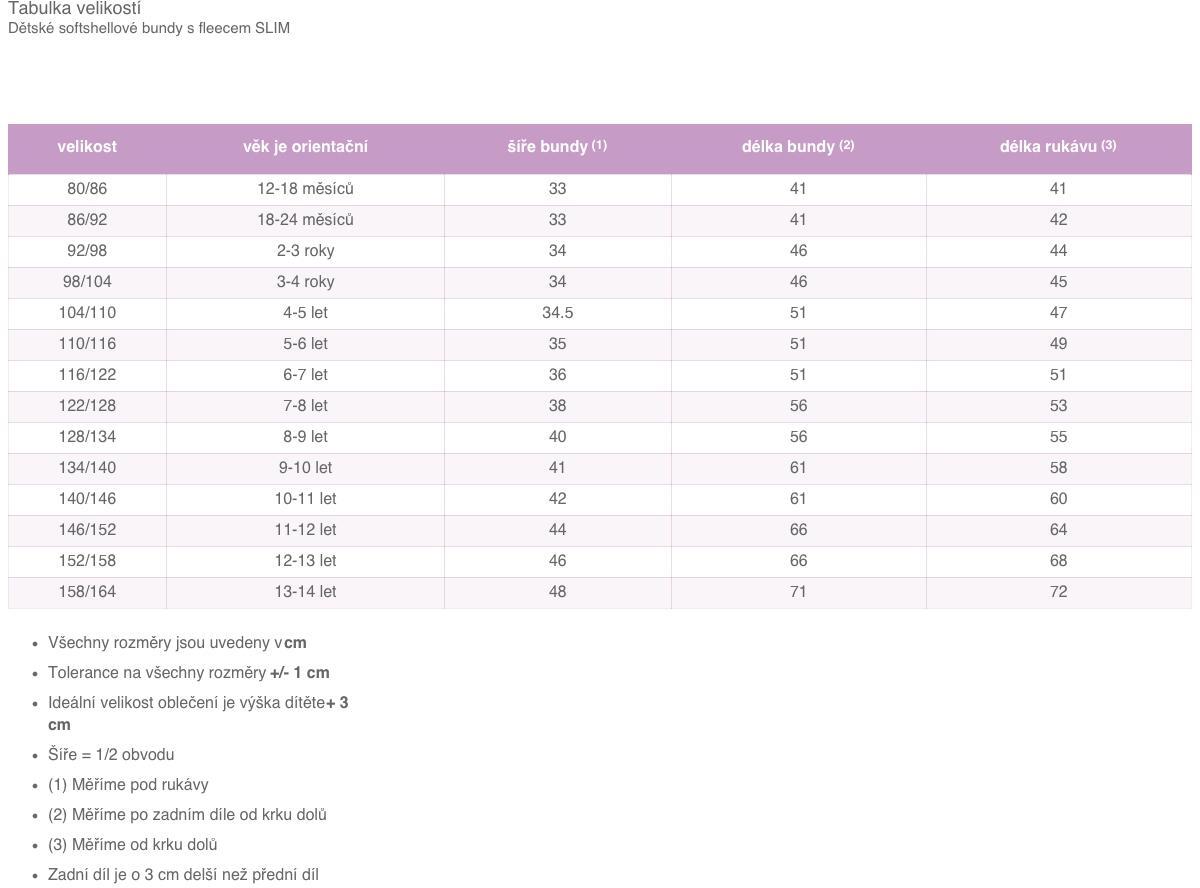Screen dimensions: 1200x888
Task: Select the 80/86 size cell
Action: pos(87,189)
